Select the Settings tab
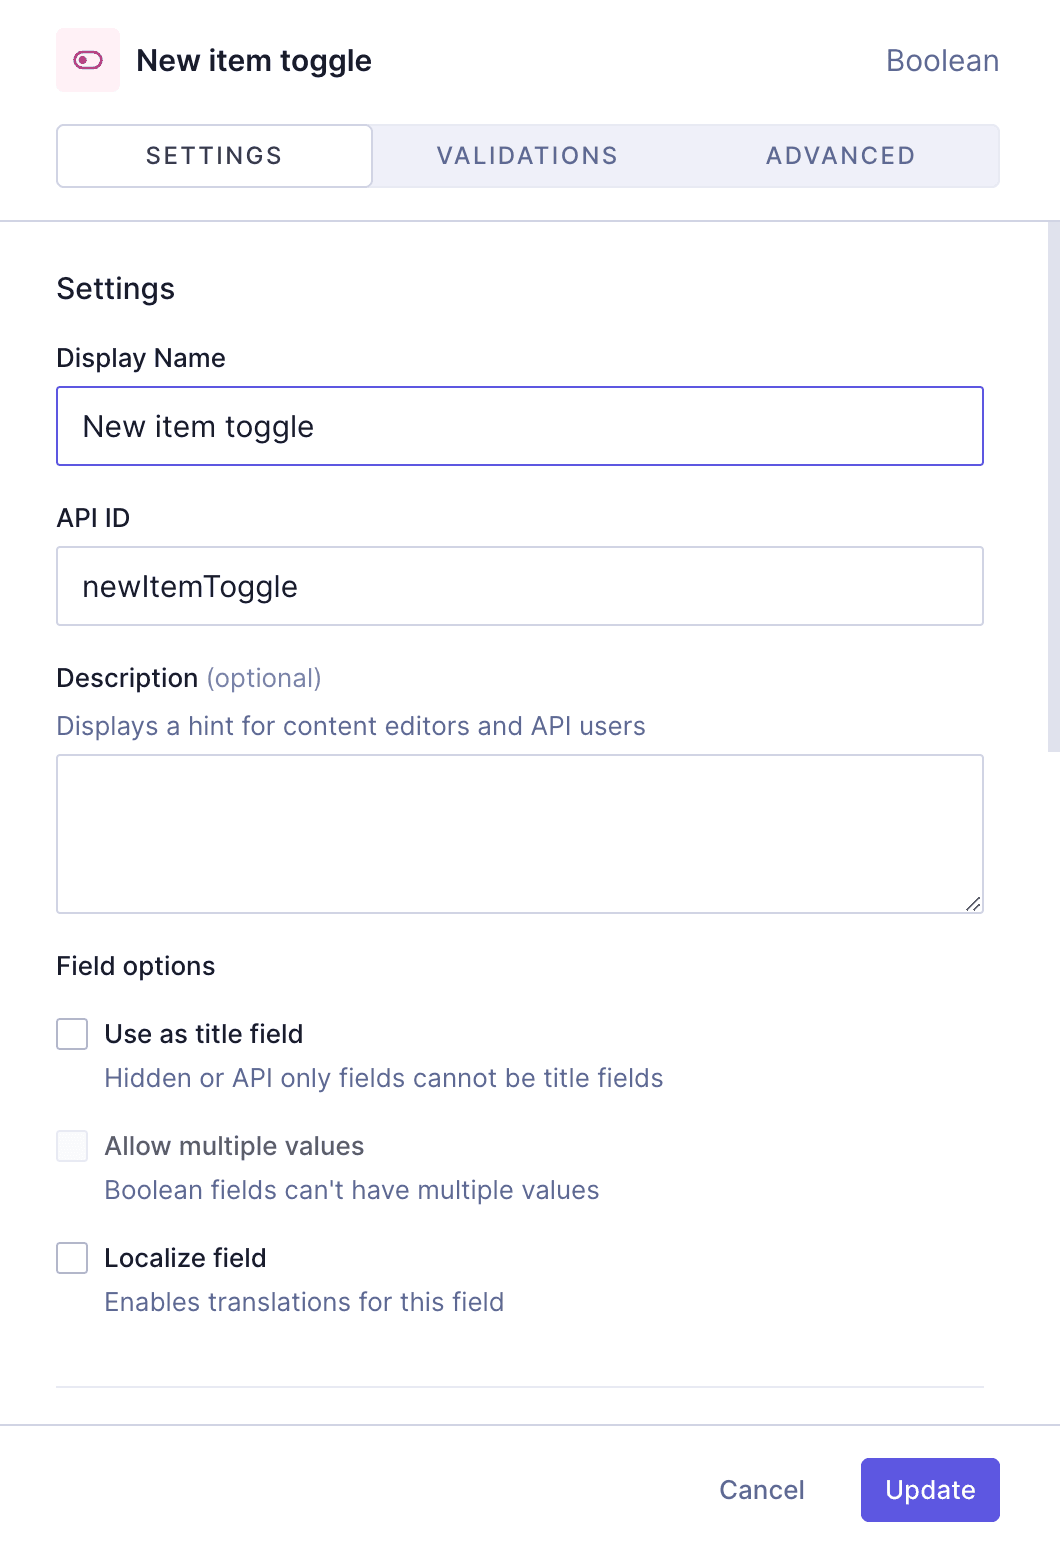This screenshot has width=1060, height=1550. [x=213, y=155]
